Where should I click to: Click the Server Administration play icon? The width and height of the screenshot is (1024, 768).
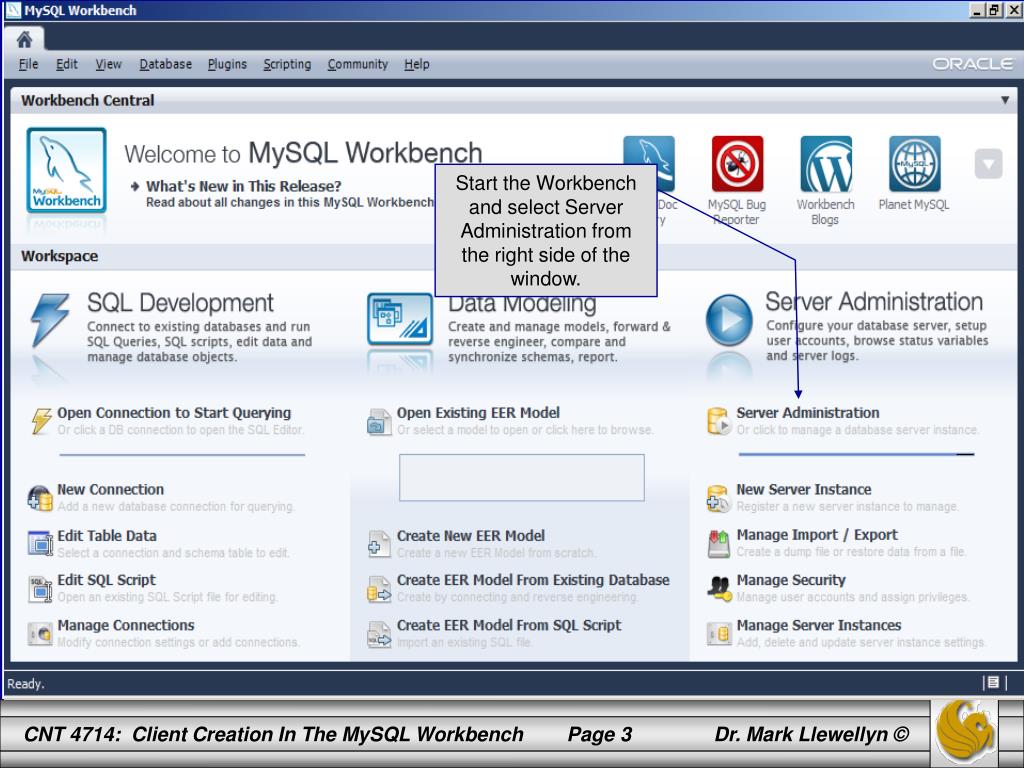coord(729,320)
